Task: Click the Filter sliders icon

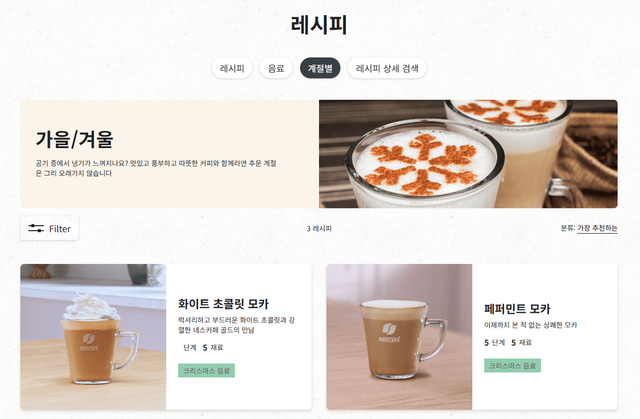Action: coord(36,228)
